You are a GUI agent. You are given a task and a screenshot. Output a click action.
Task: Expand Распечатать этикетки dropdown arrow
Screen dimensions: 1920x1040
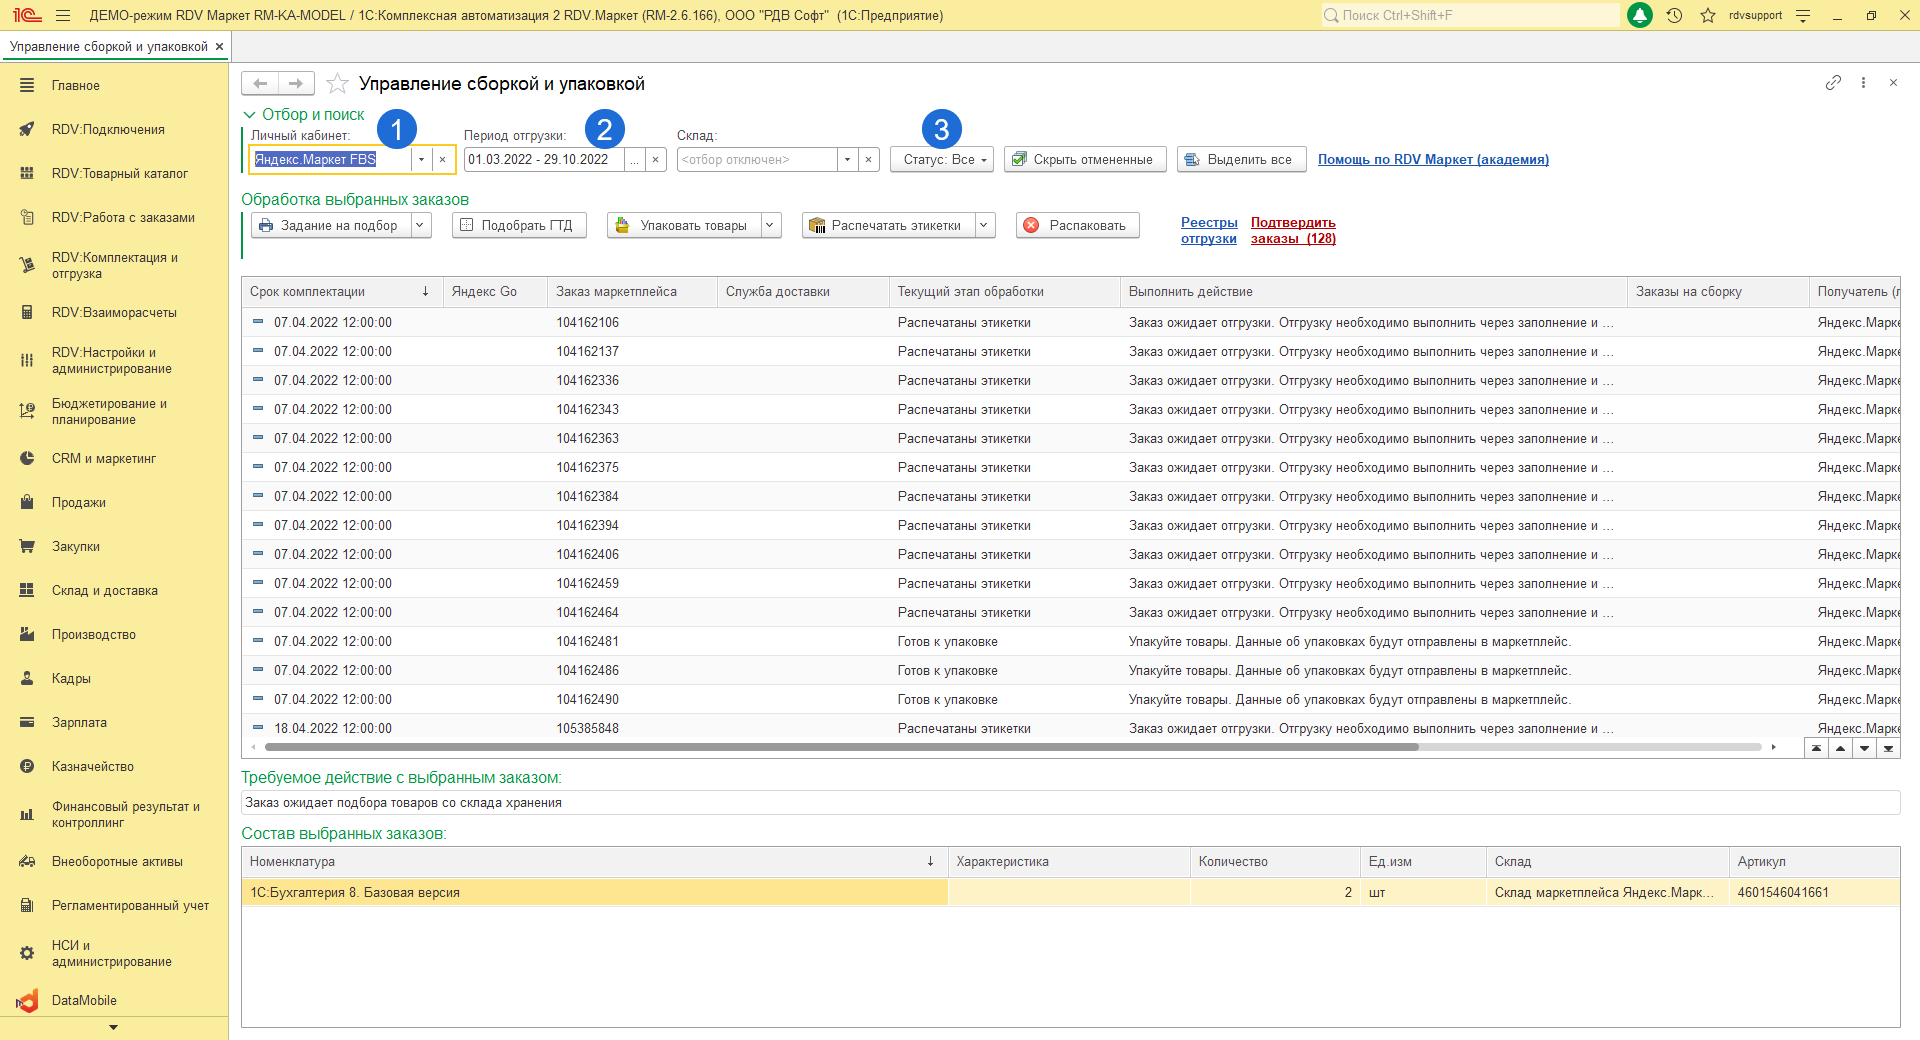pos(984,226)
